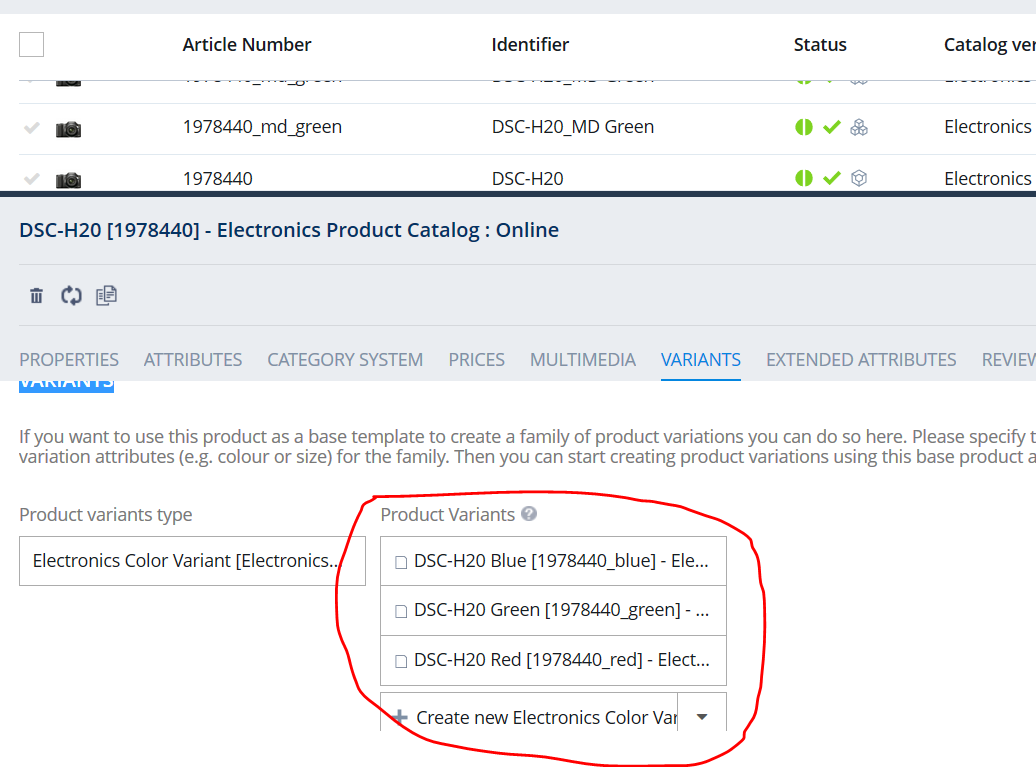
Task: Click approval checkmark in DSC-H20_MD Green row
Action: coord(832,127)
